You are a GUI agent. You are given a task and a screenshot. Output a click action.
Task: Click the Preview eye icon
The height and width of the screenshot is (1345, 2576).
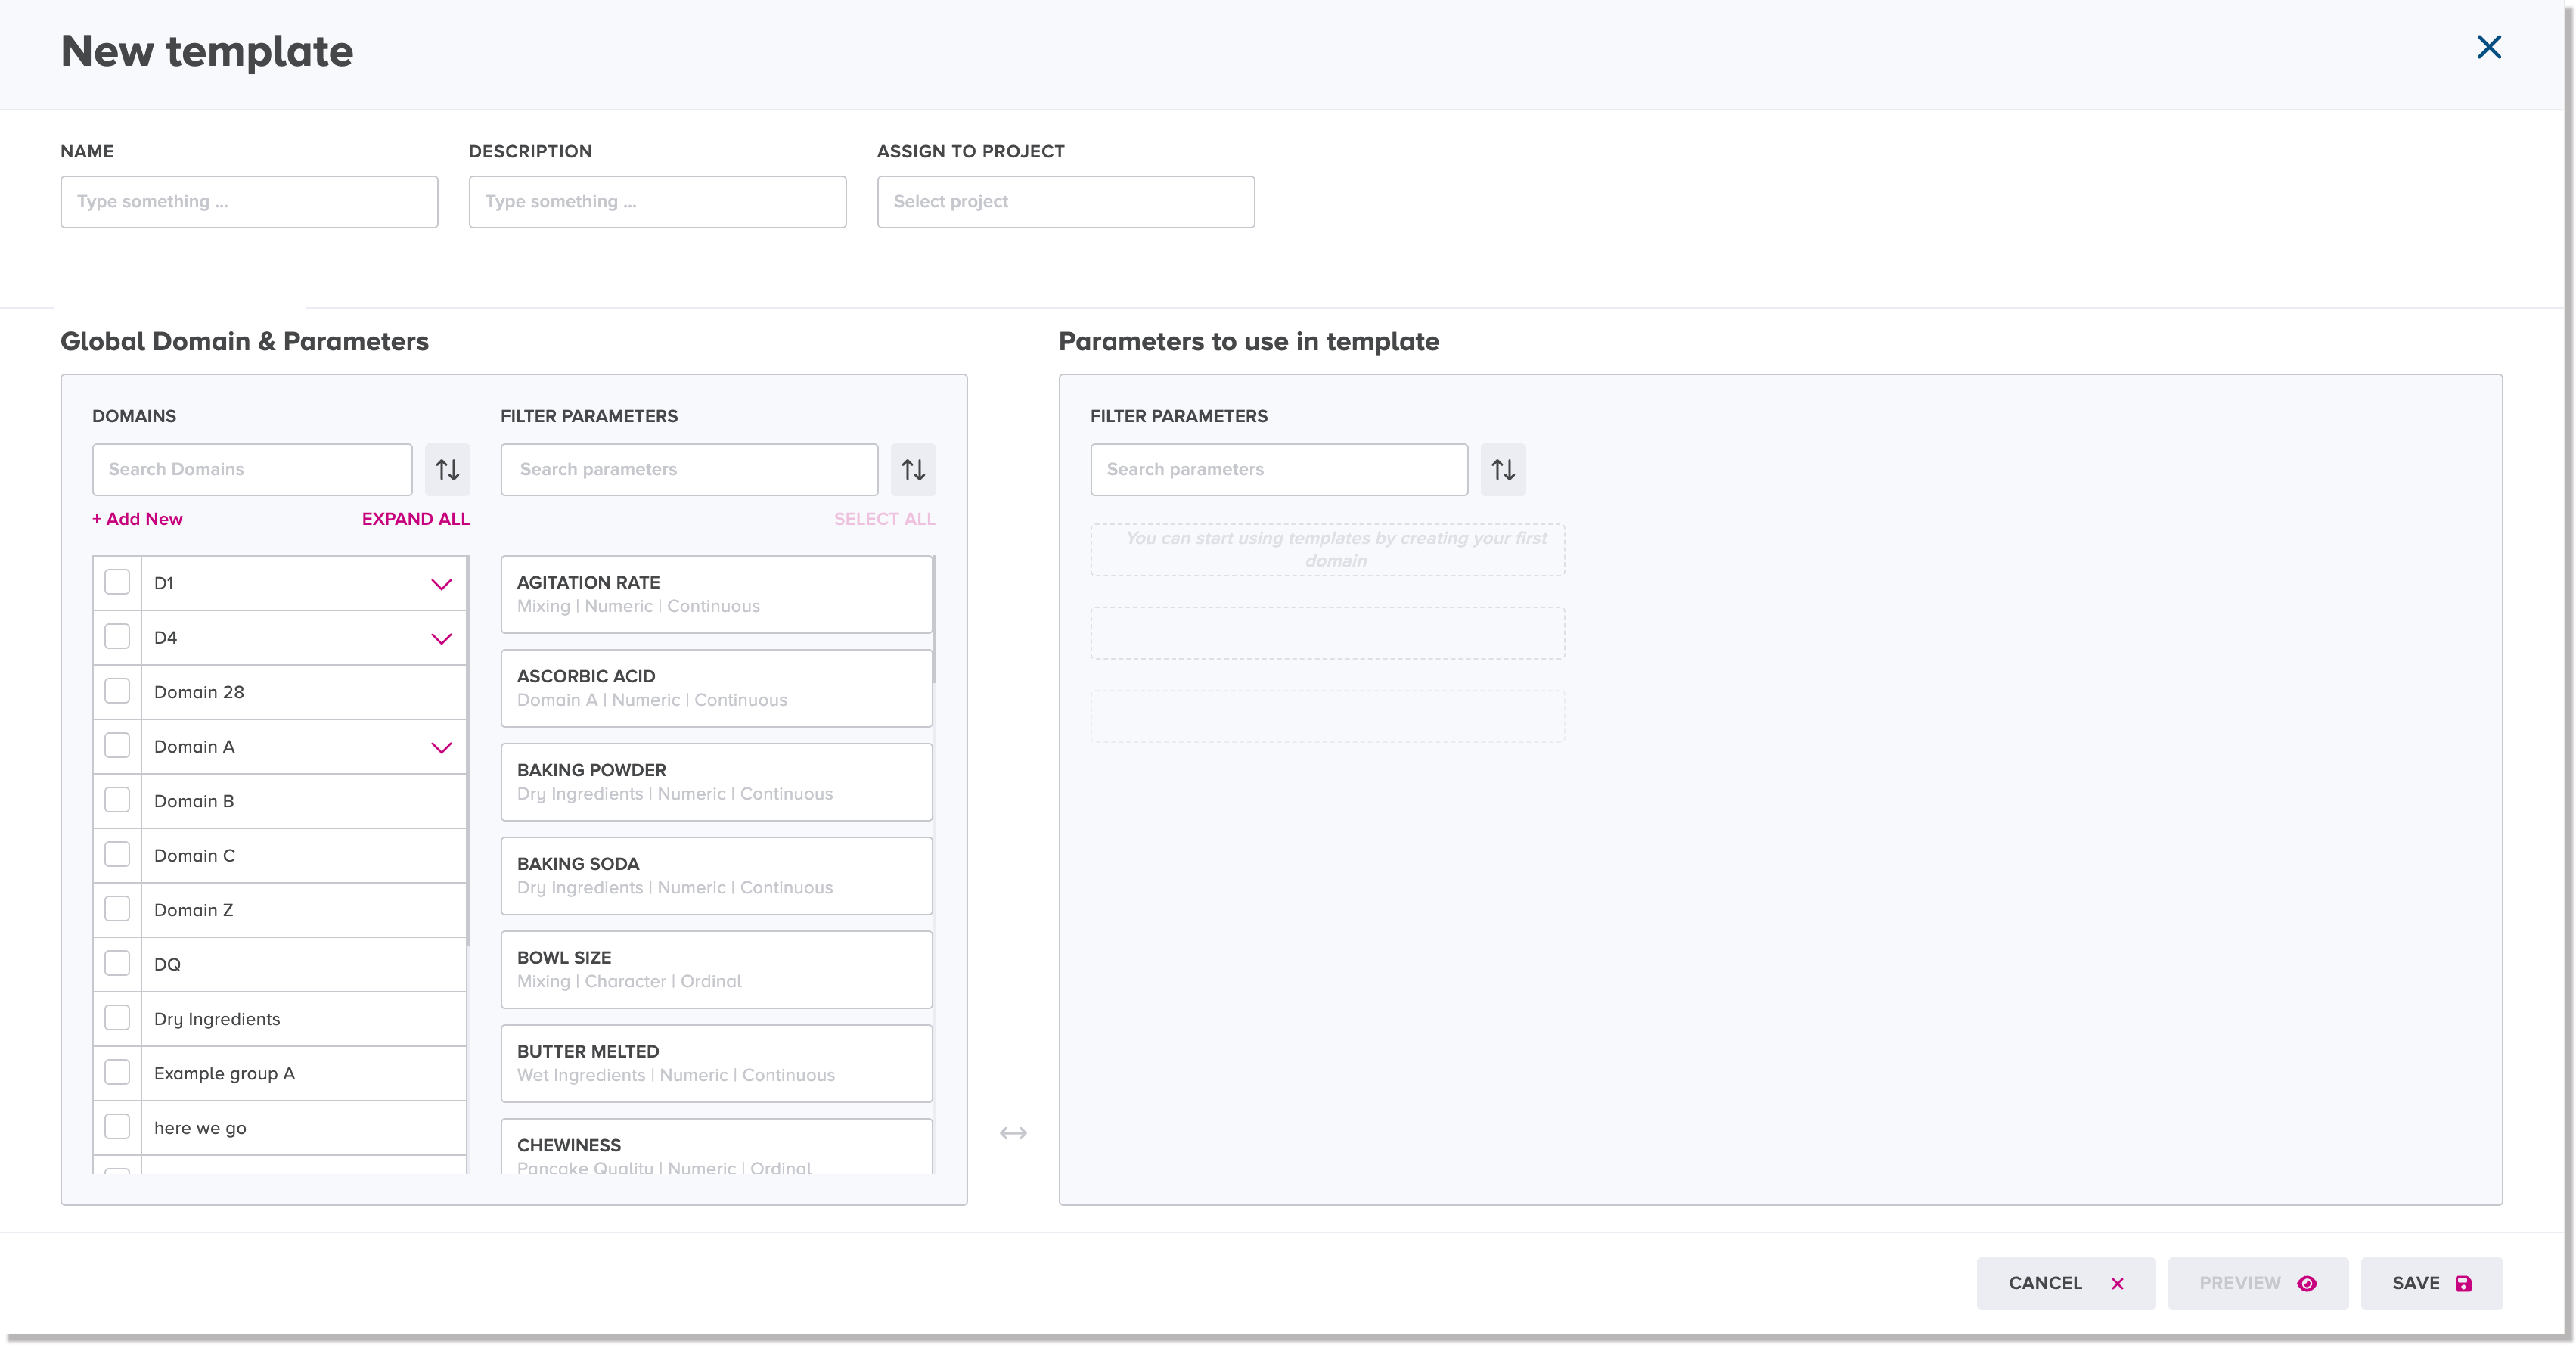[2306, 1283]
